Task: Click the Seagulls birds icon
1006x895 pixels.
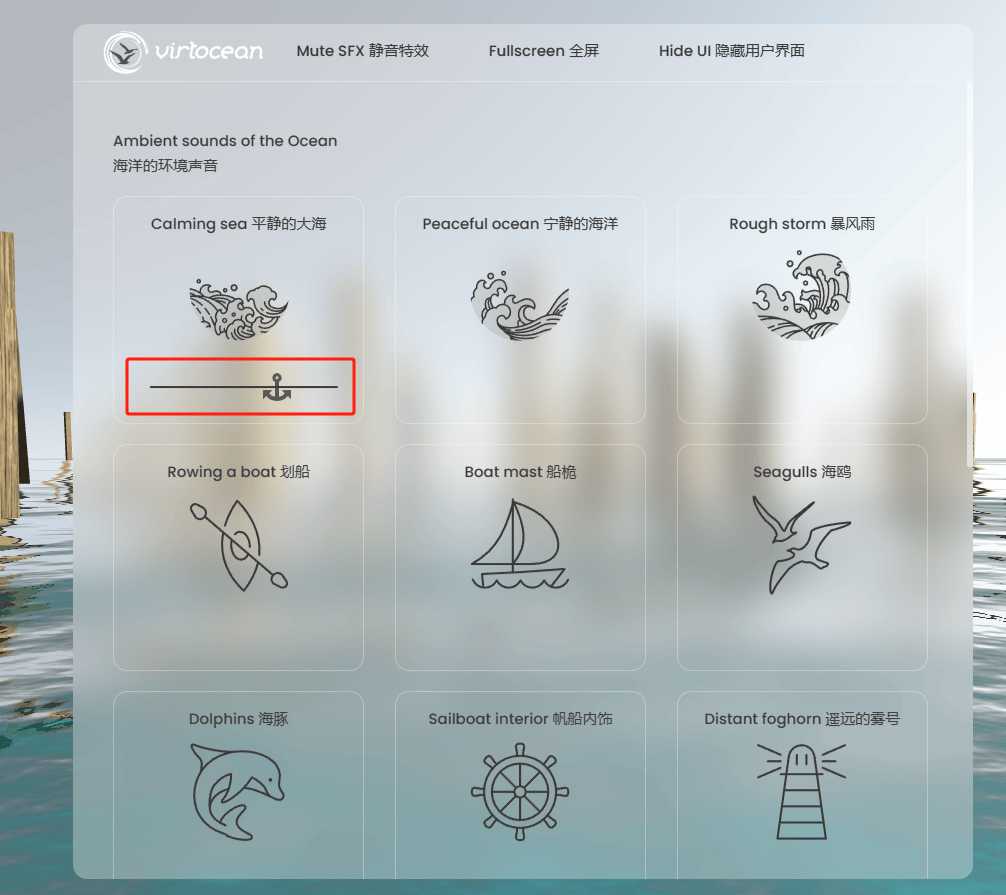Action: click(801, 544)
